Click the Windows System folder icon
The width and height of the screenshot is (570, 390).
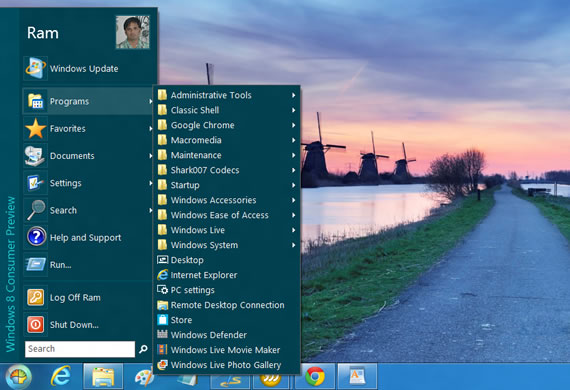coord(162,245)
